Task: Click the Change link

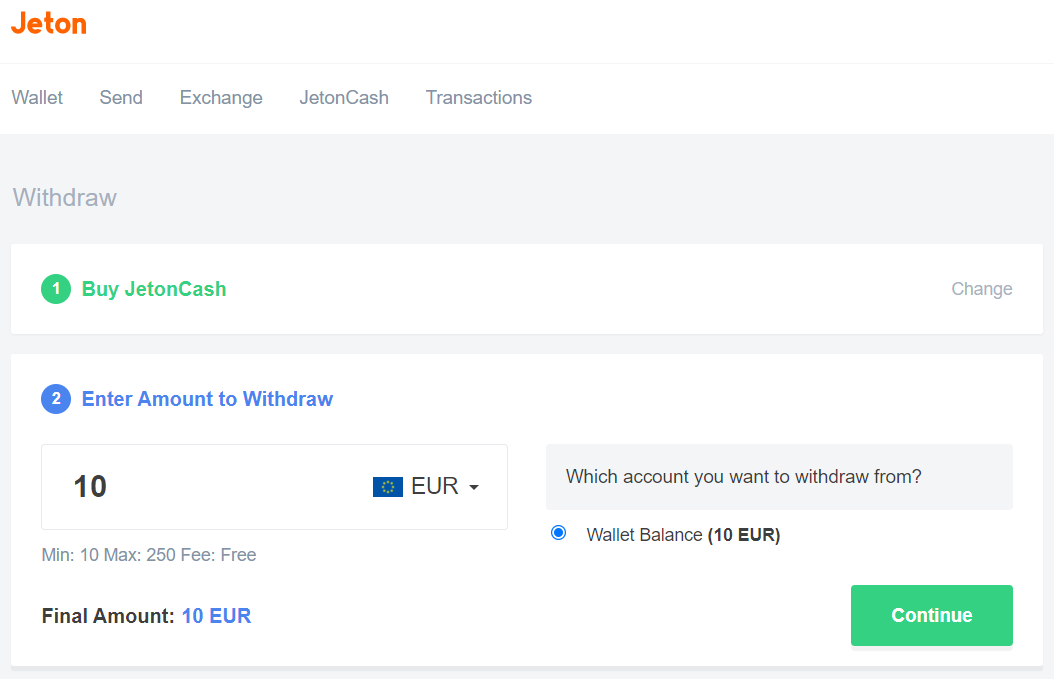Action: tap(981, 289)
